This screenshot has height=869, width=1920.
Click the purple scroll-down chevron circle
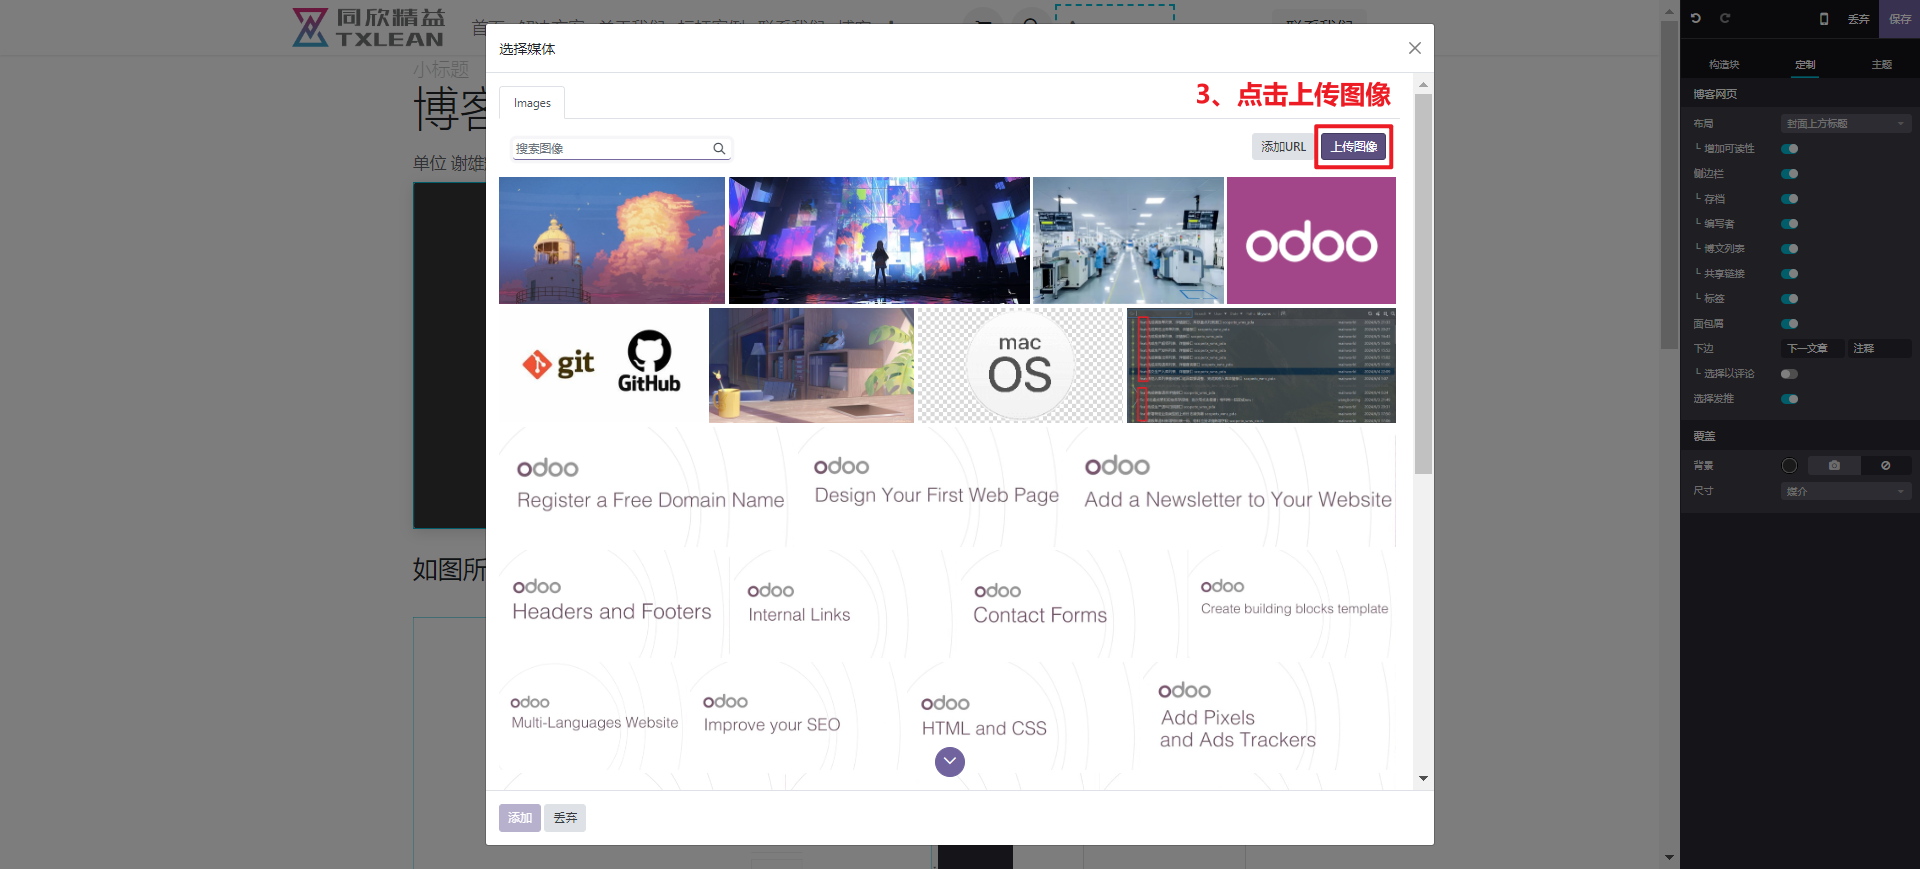click(950, 762)
